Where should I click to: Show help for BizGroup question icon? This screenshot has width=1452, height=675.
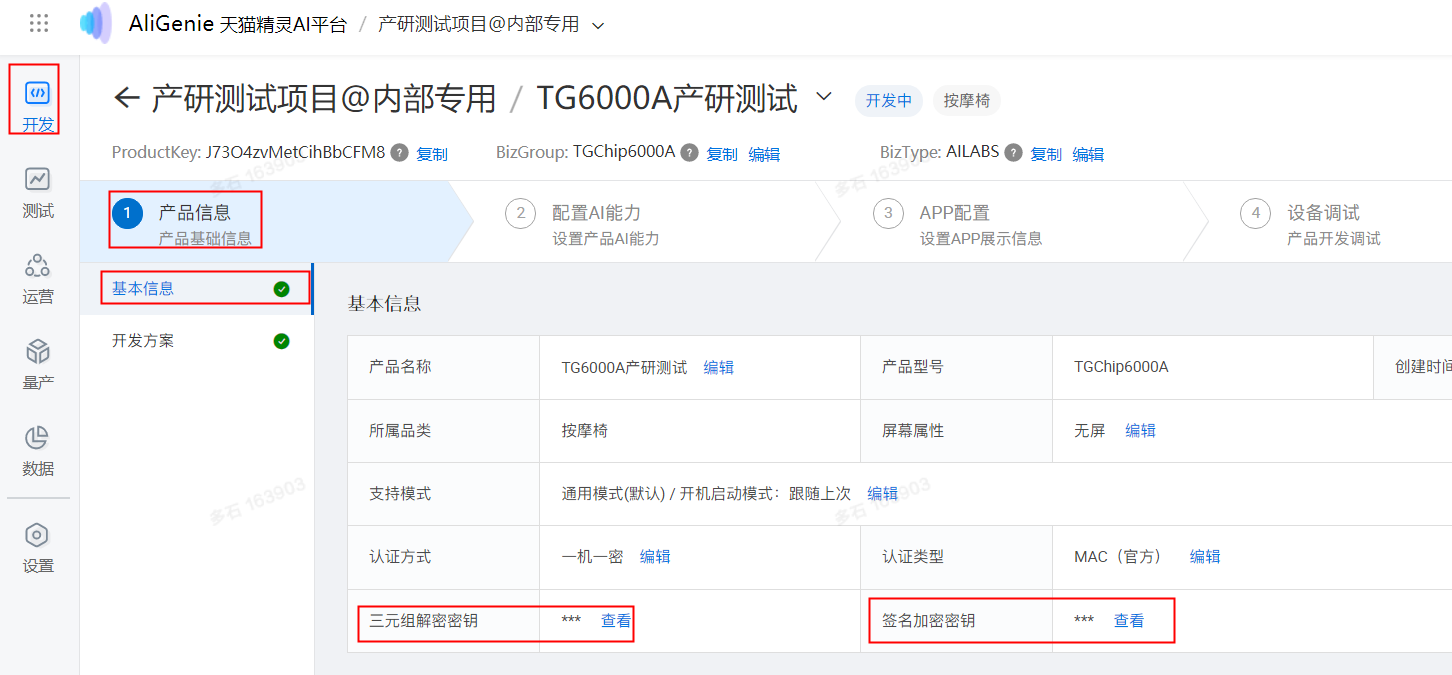690,153
